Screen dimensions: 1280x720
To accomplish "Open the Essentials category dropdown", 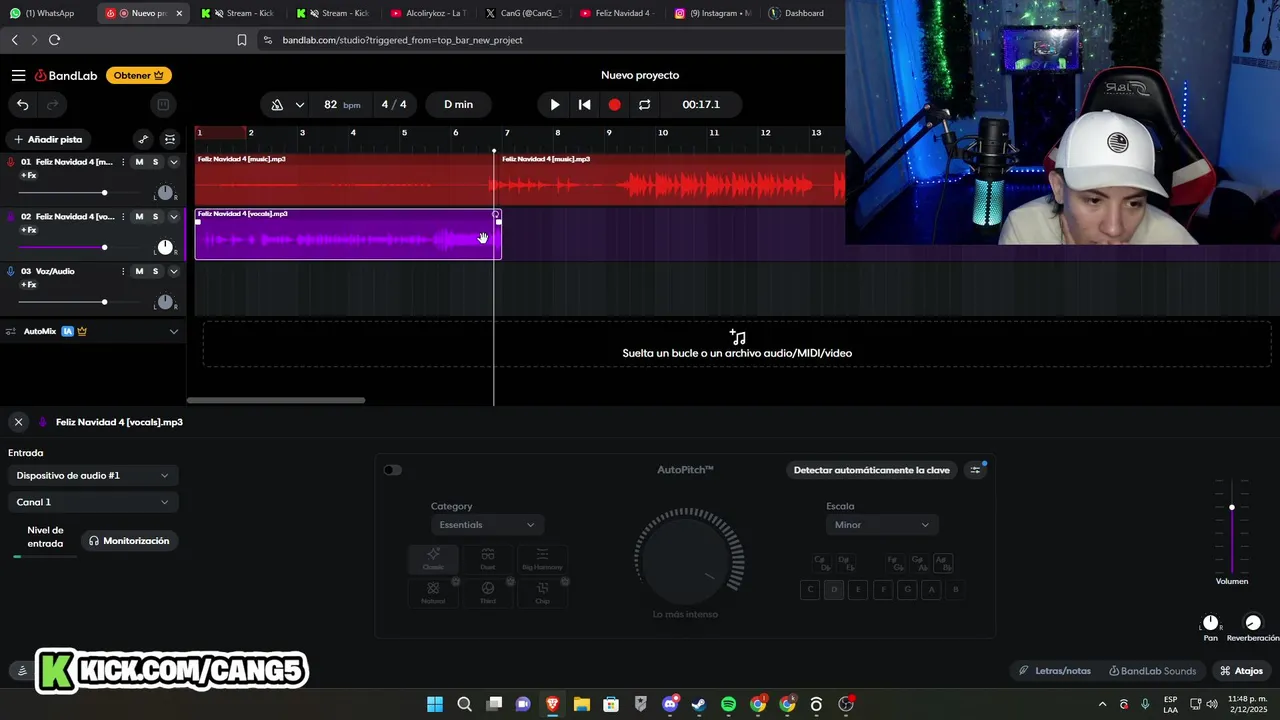I will (487, 525).
